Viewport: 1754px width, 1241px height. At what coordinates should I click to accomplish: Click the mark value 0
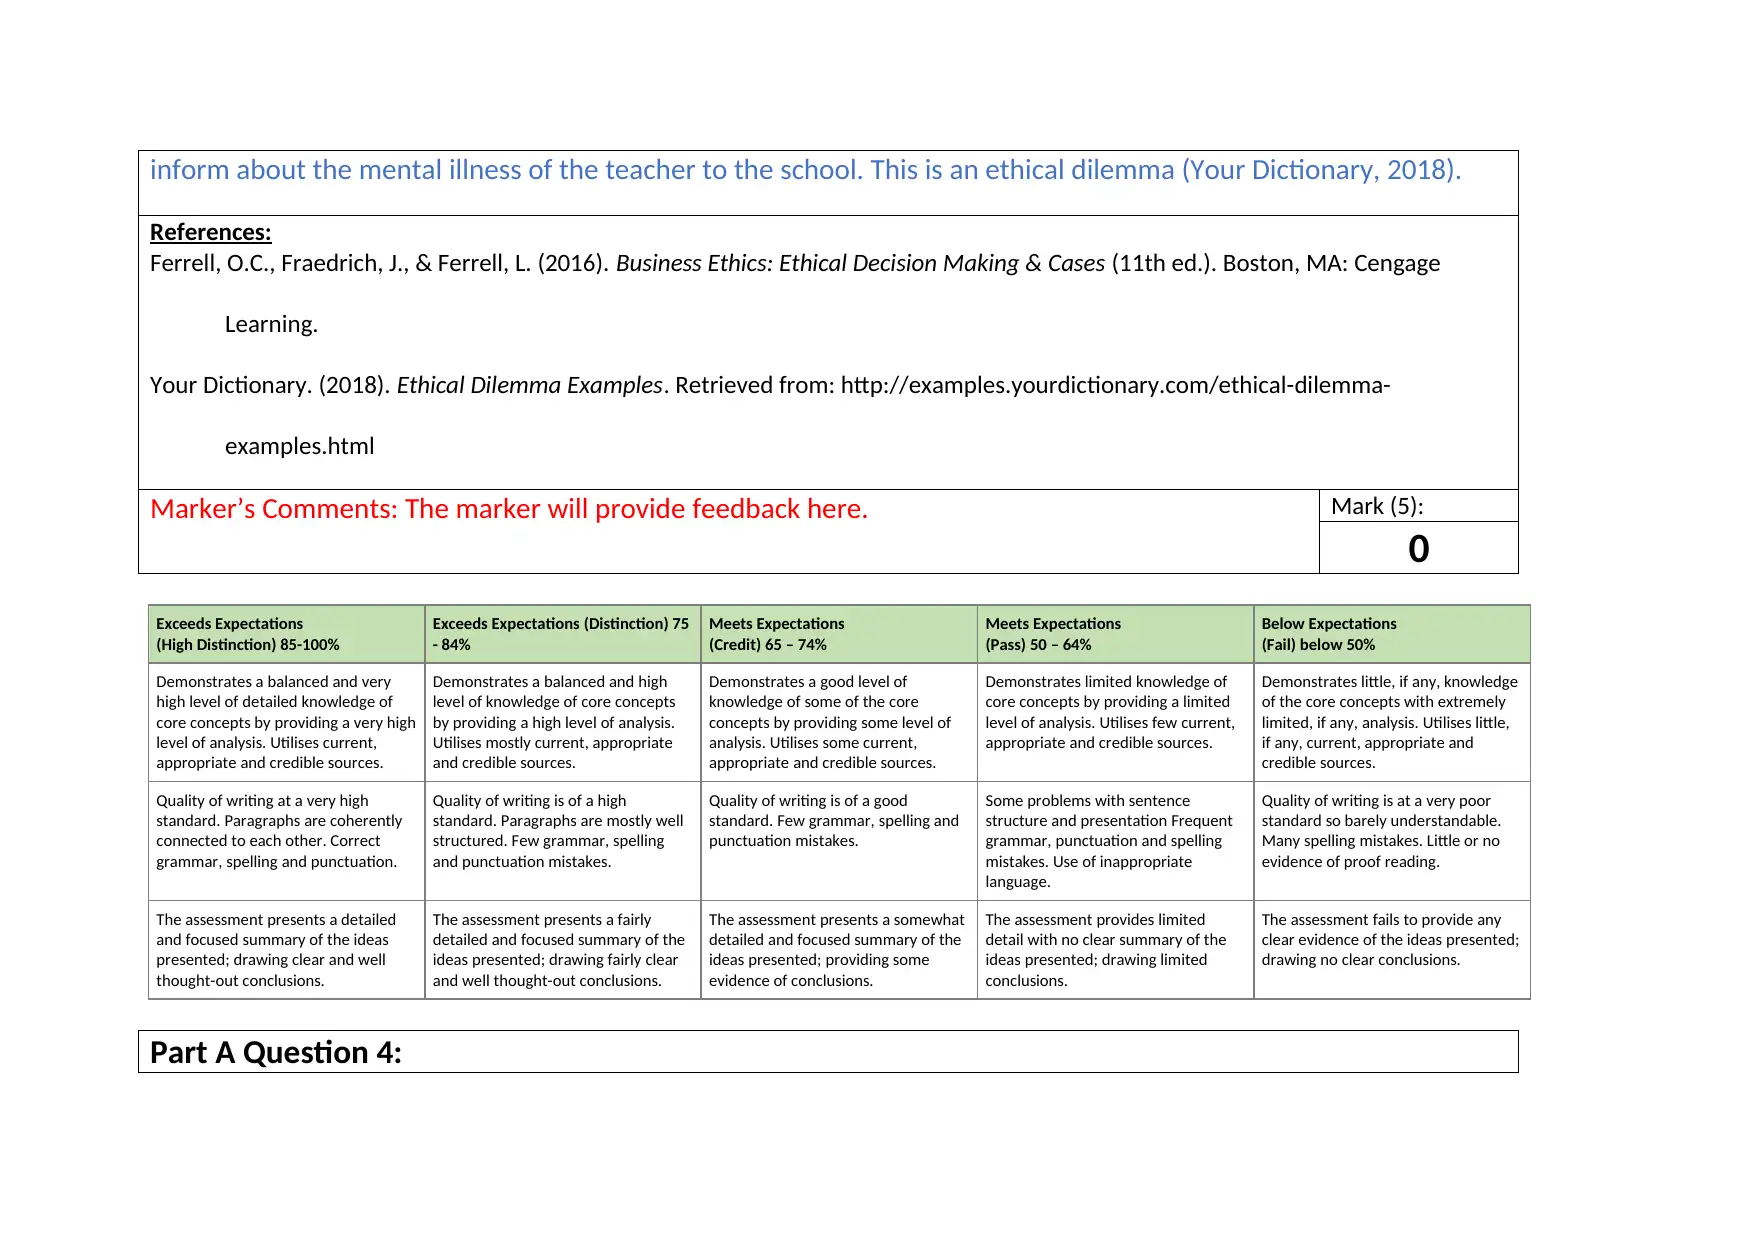click(1418, 548)
